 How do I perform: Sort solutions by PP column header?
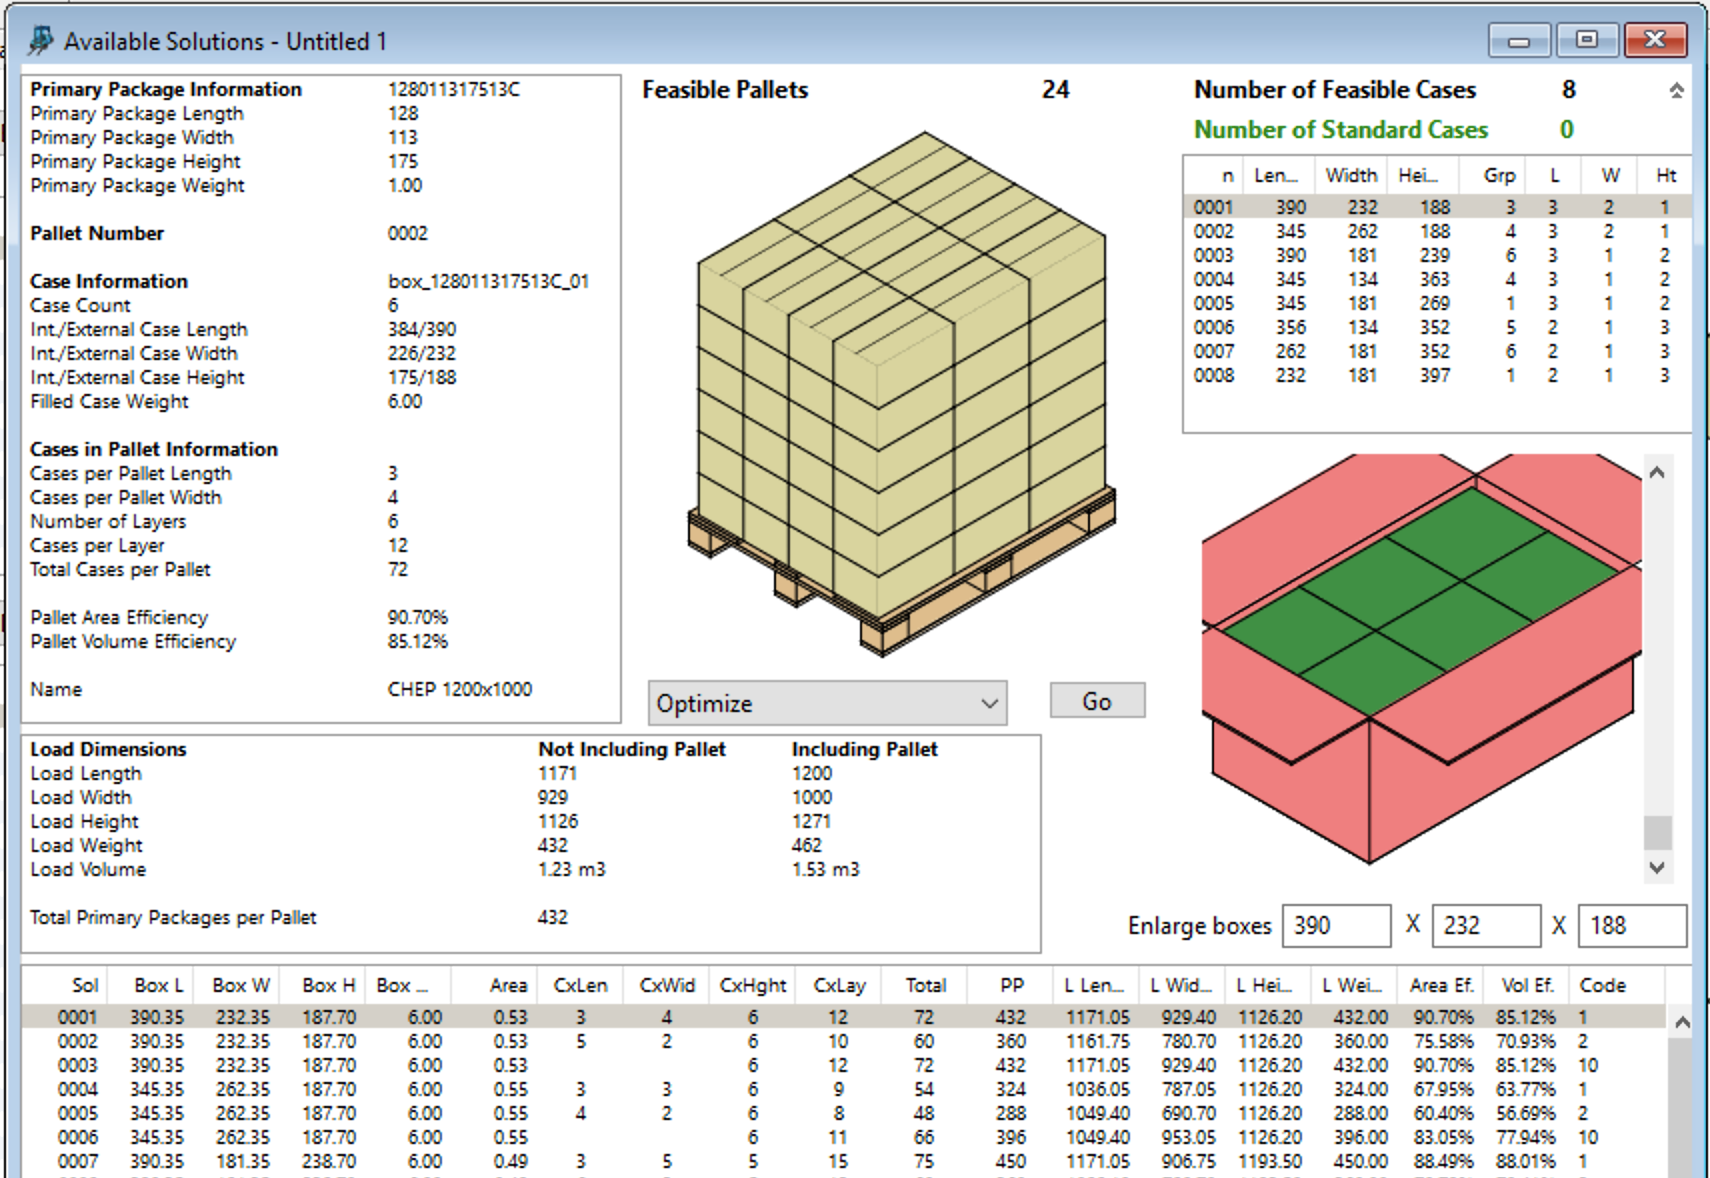(x=1011, y=985)
